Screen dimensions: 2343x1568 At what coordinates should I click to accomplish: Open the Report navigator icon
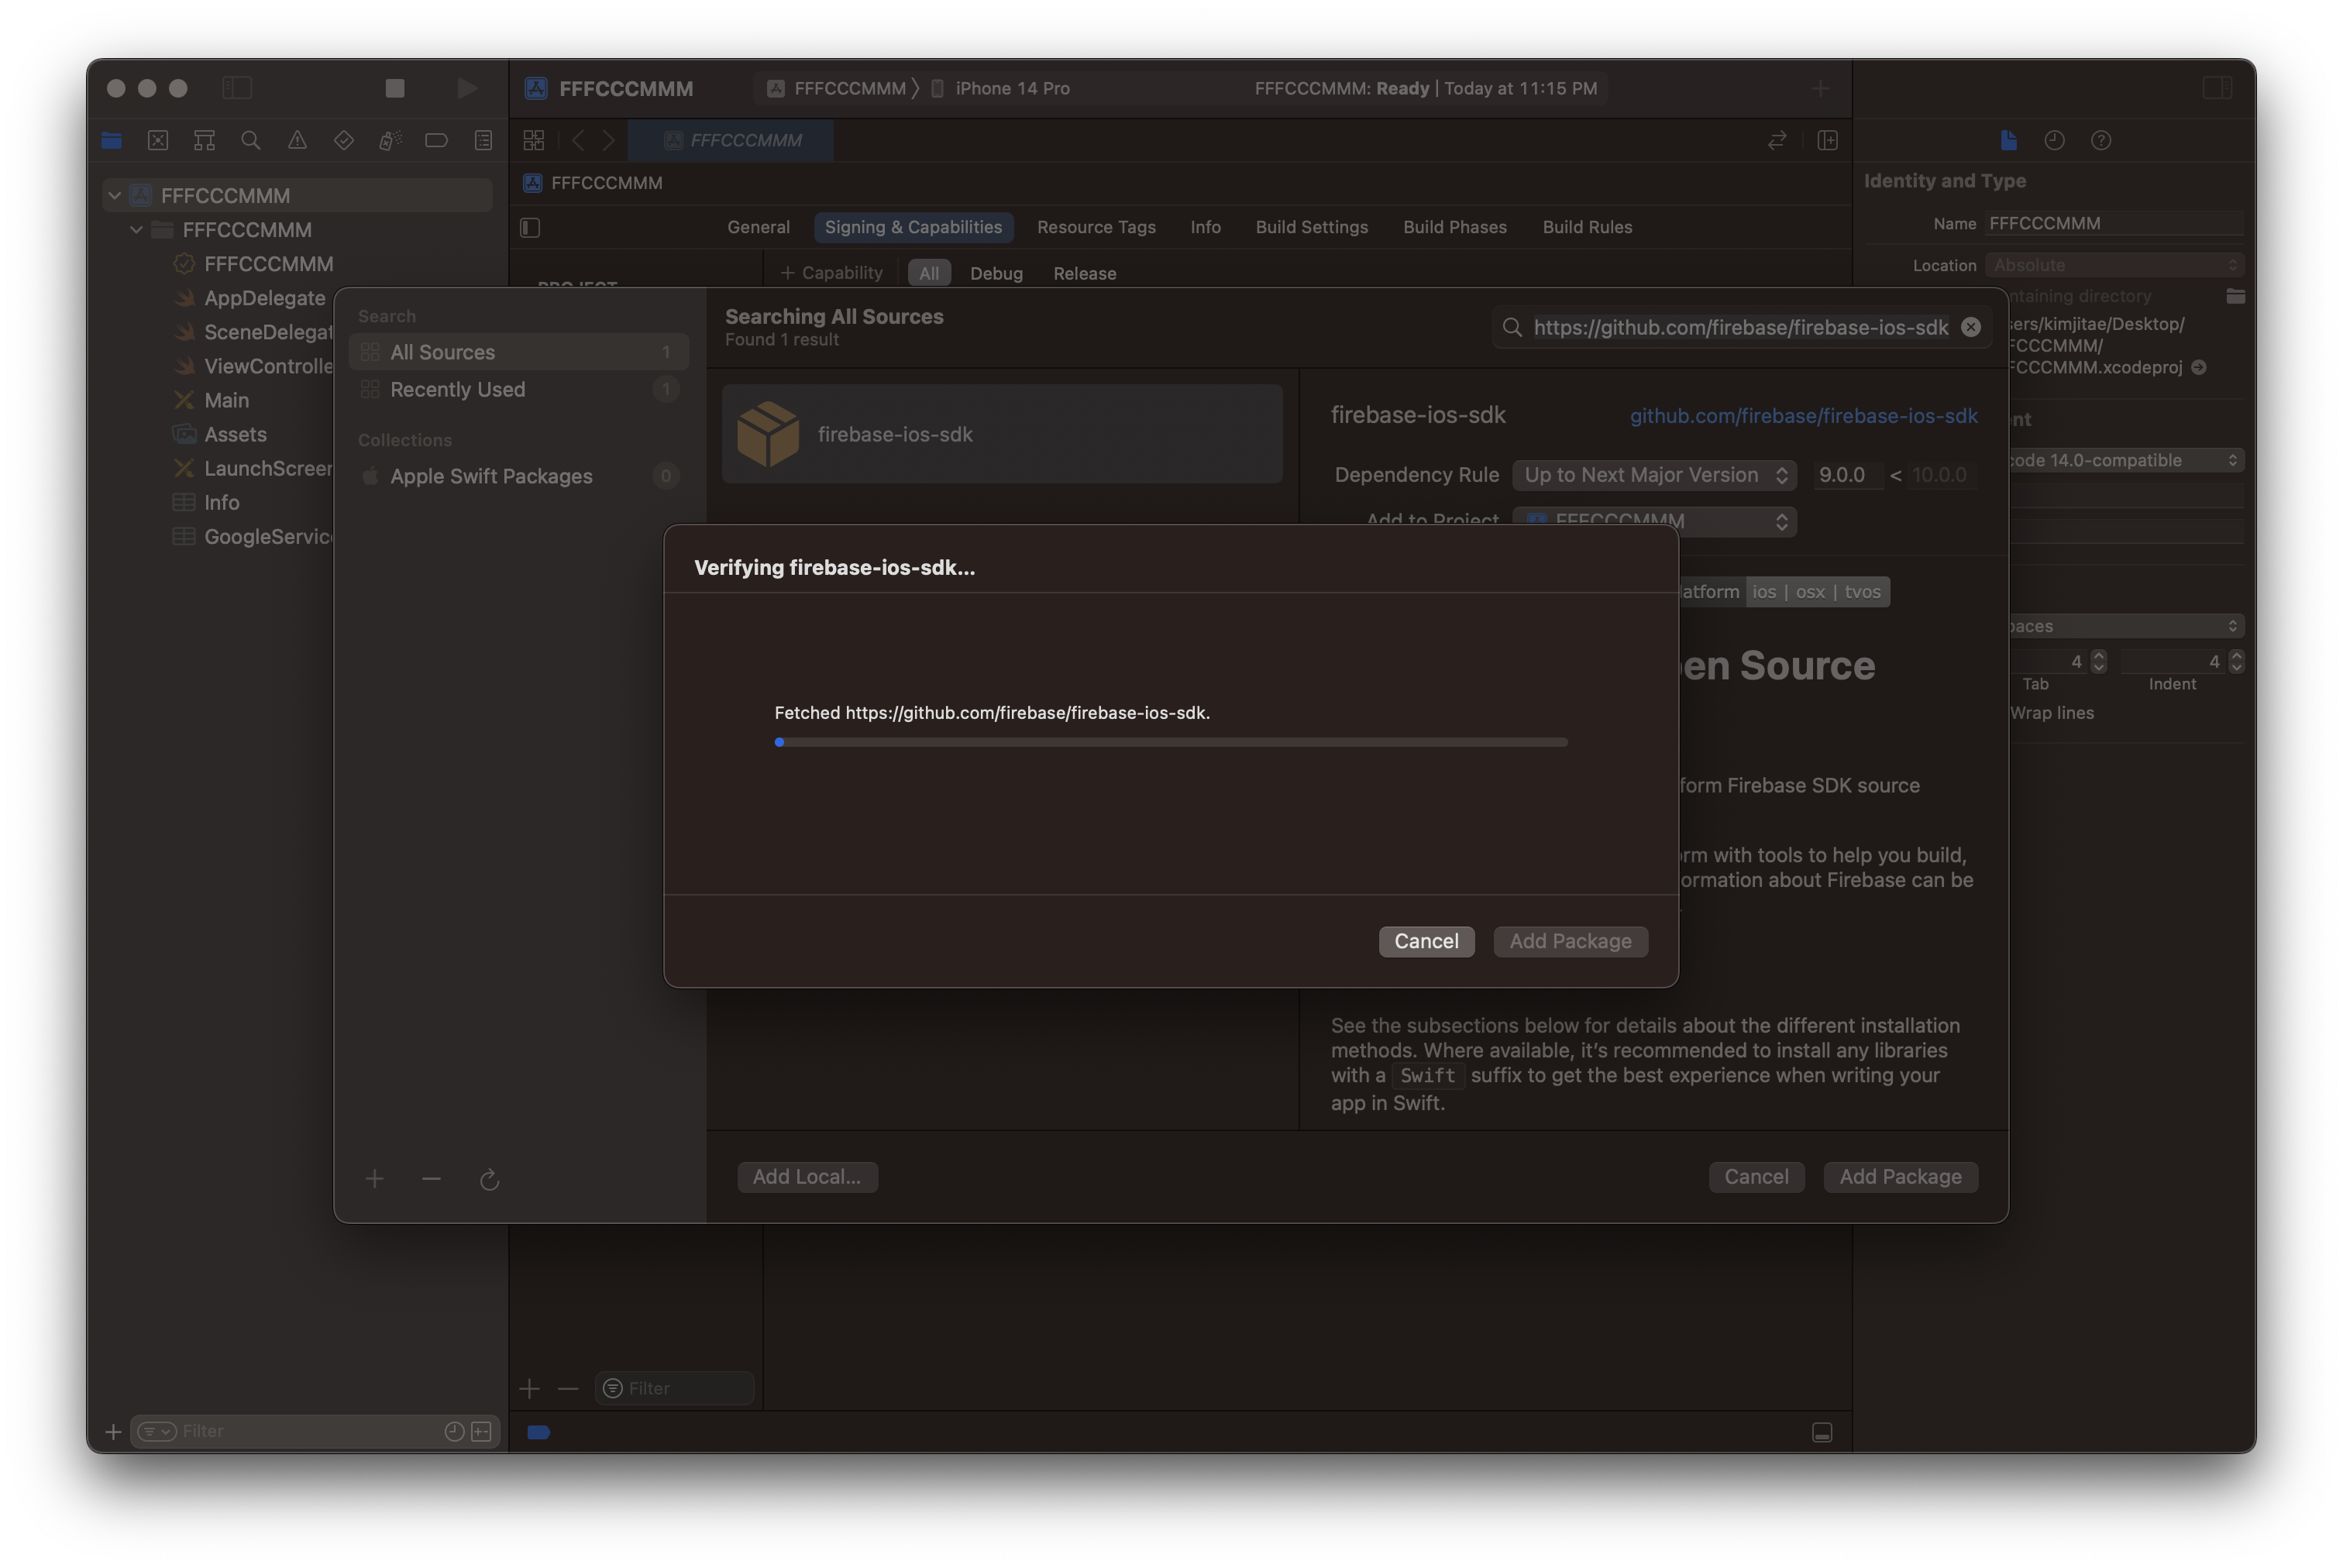(x=483, y=140)
